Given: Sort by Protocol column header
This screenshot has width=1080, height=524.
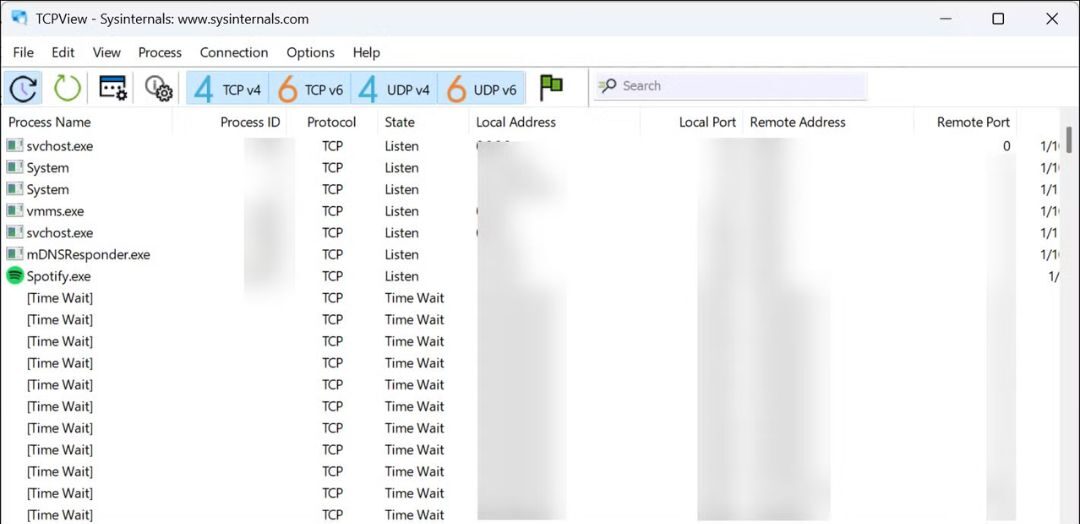Looking at the screenshot, I should (332, 122).
